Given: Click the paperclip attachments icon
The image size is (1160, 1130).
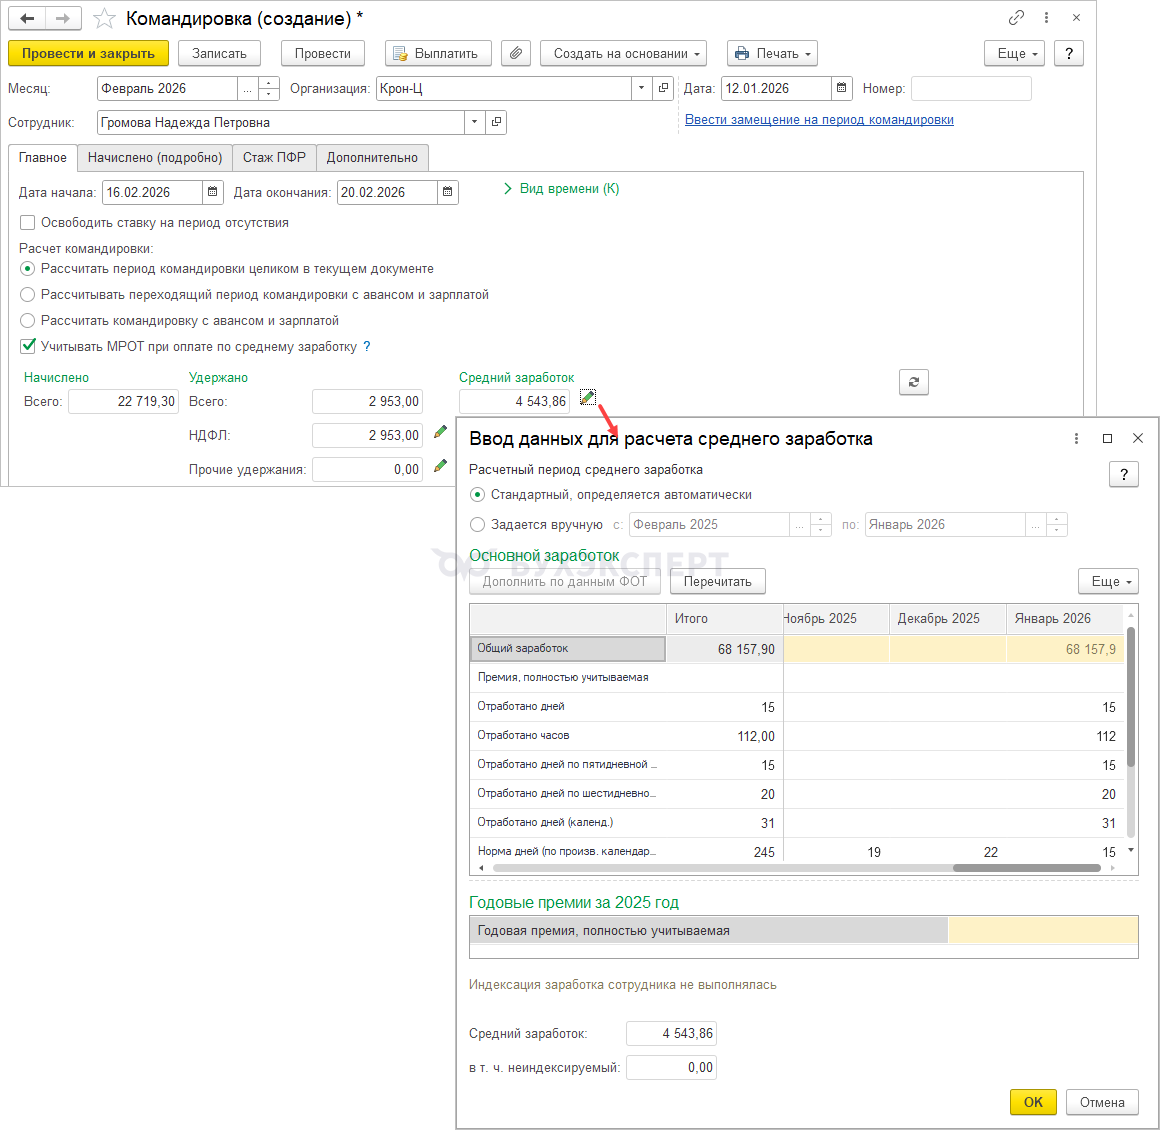Looking at the screenshot, I should [515, 54].
